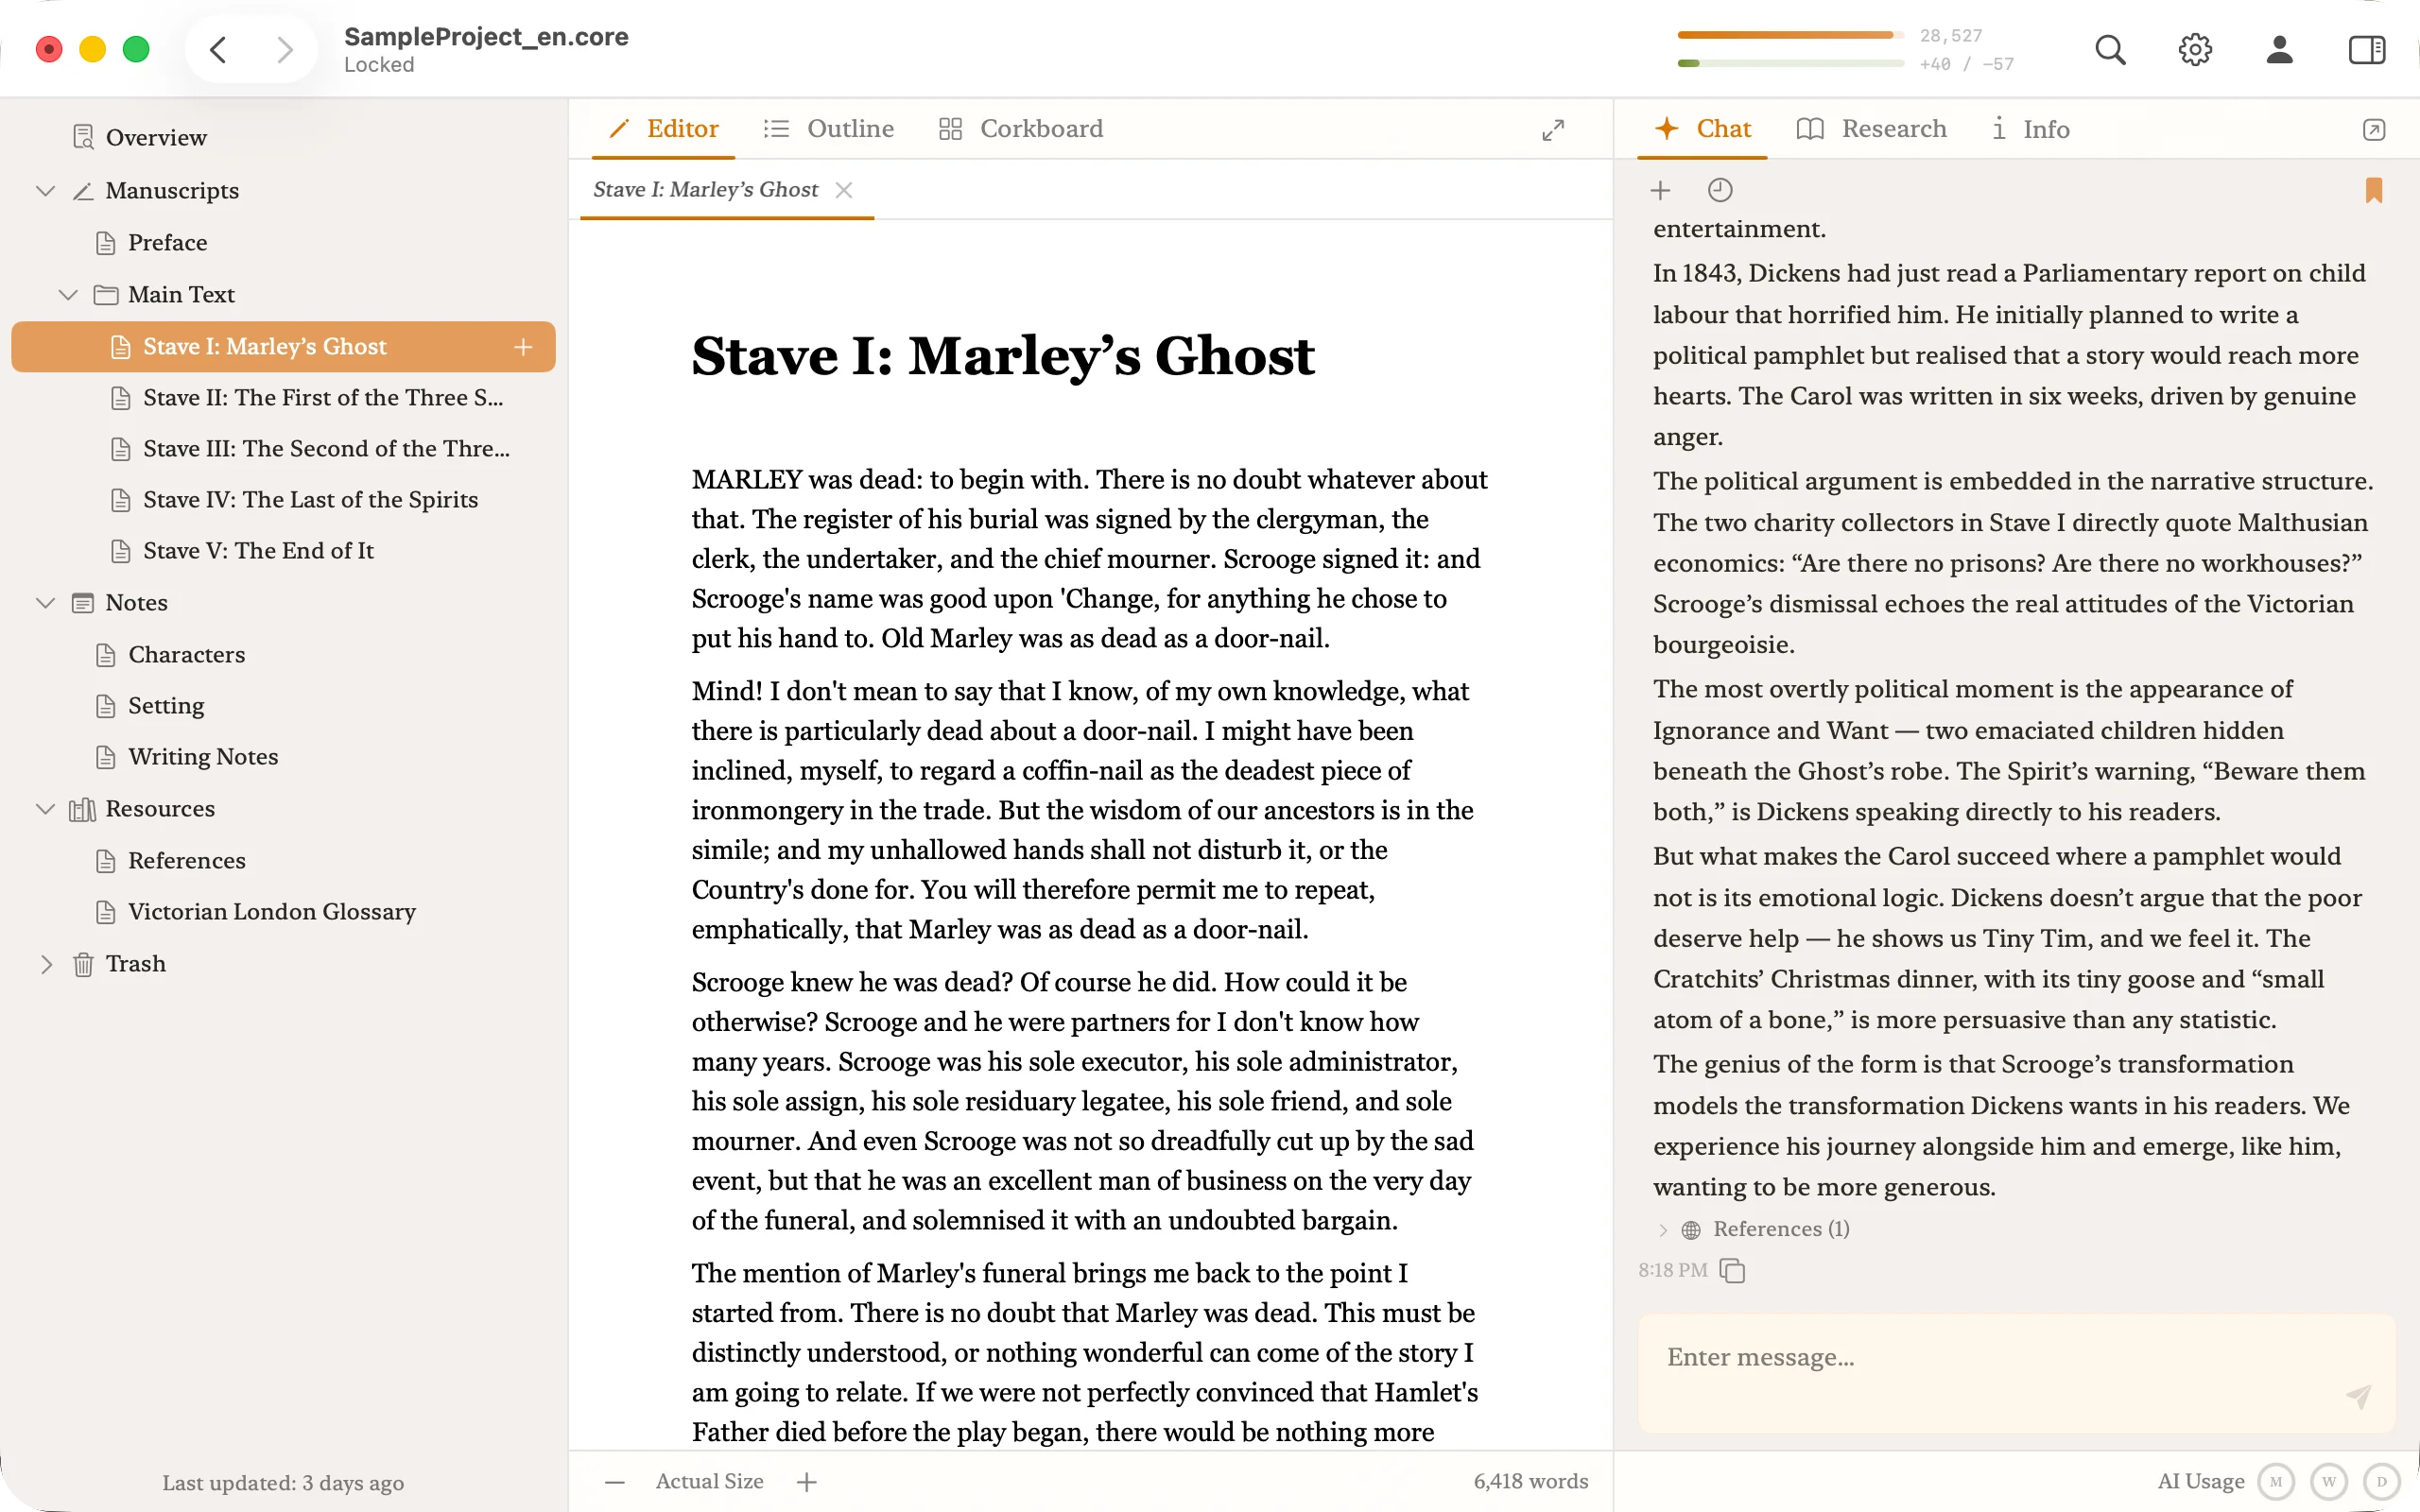Click the SampleProject_en.core project title
2420x1512 pixels.
click(x=486, y=37)
